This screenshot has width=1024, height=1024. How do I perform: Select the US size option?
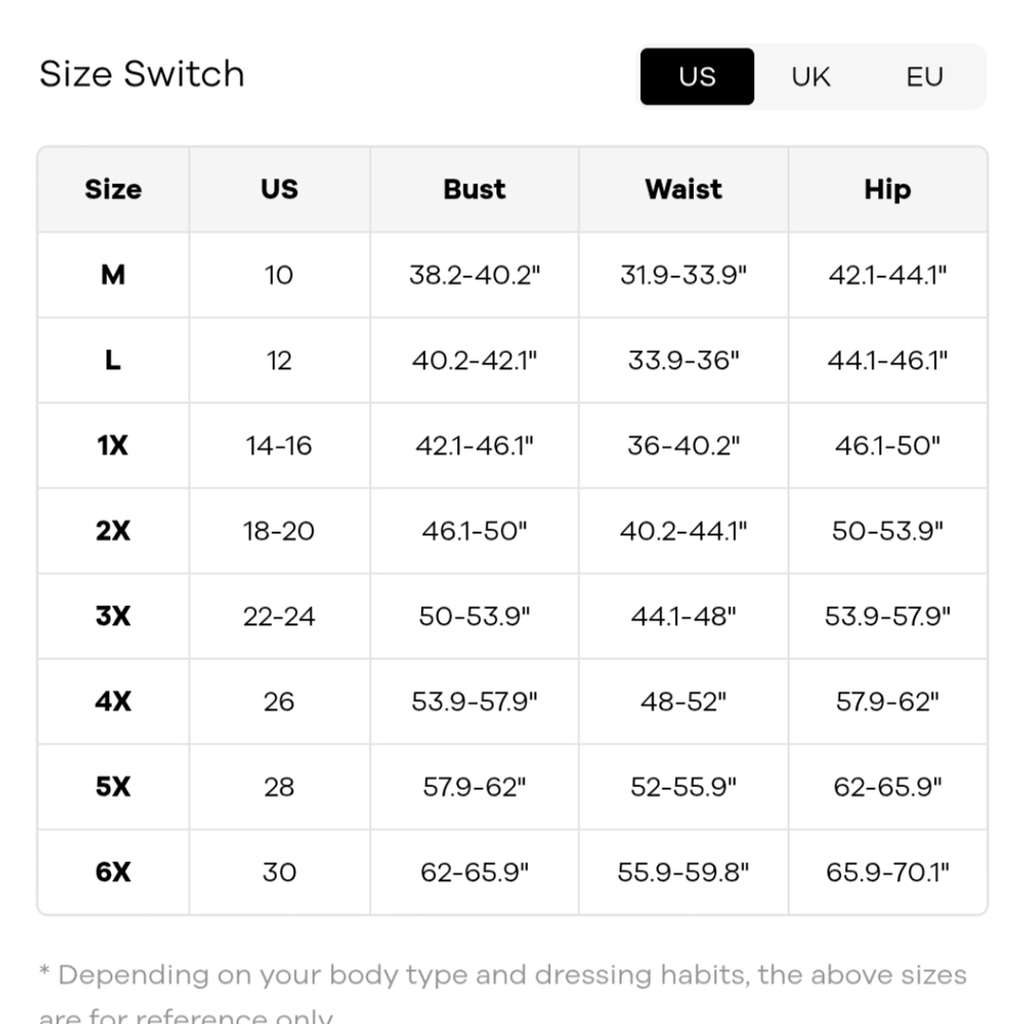point(697,76)
